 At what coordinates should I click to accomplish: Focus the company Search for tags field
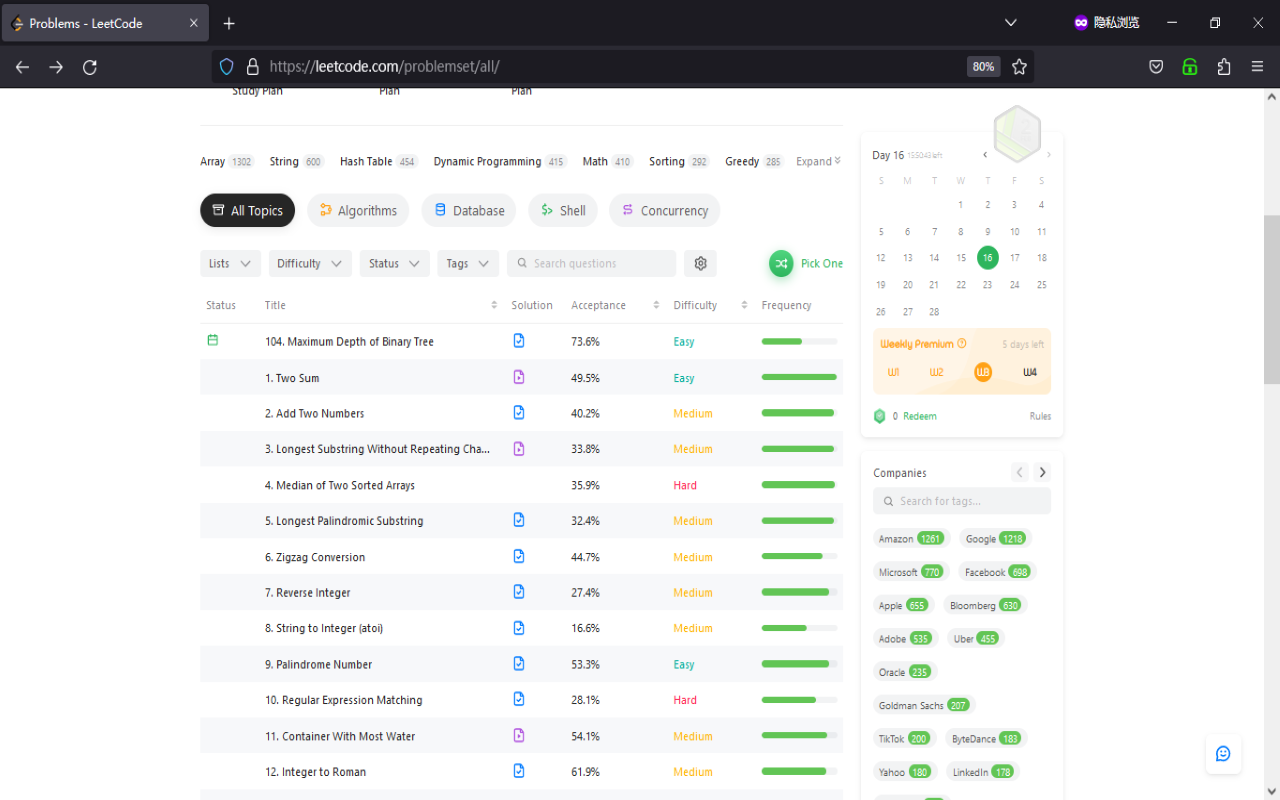coord(962,501)
